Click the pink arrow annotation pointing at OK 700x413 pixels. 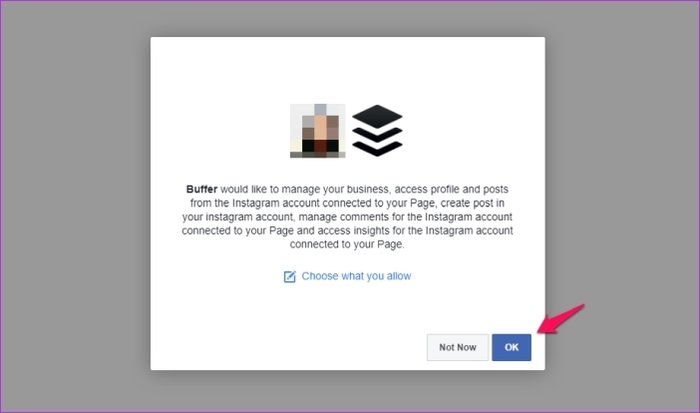point(561,319)
